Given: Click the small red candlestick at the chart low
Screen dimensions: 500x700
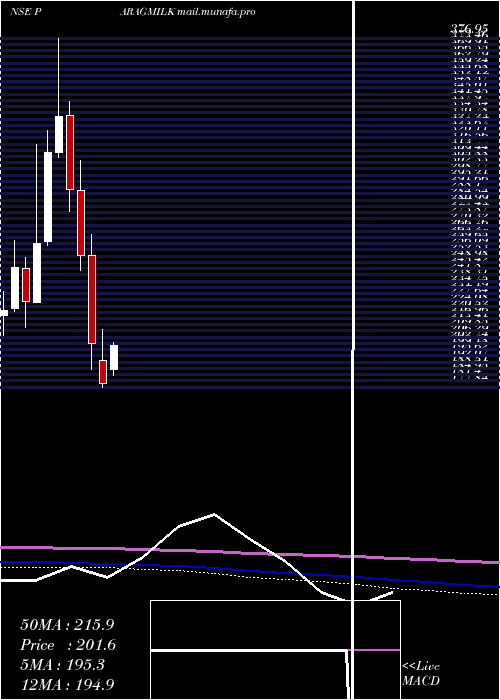Looking at the screenshot, I should coord(103,371).
